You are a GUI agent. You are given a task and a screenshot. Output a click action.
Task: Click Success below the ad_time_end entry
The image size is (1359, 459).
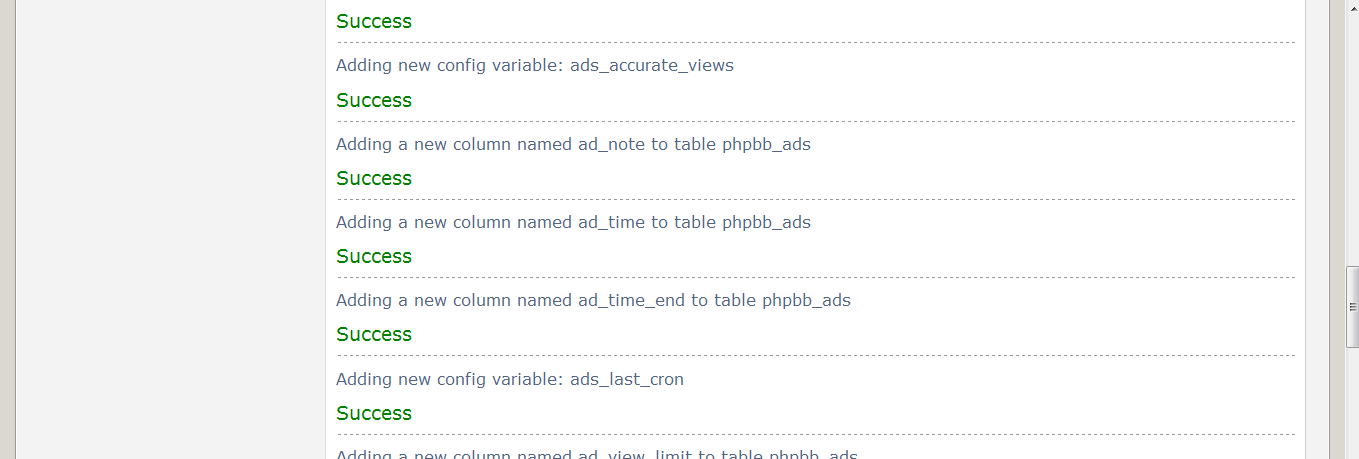[374, 334]
